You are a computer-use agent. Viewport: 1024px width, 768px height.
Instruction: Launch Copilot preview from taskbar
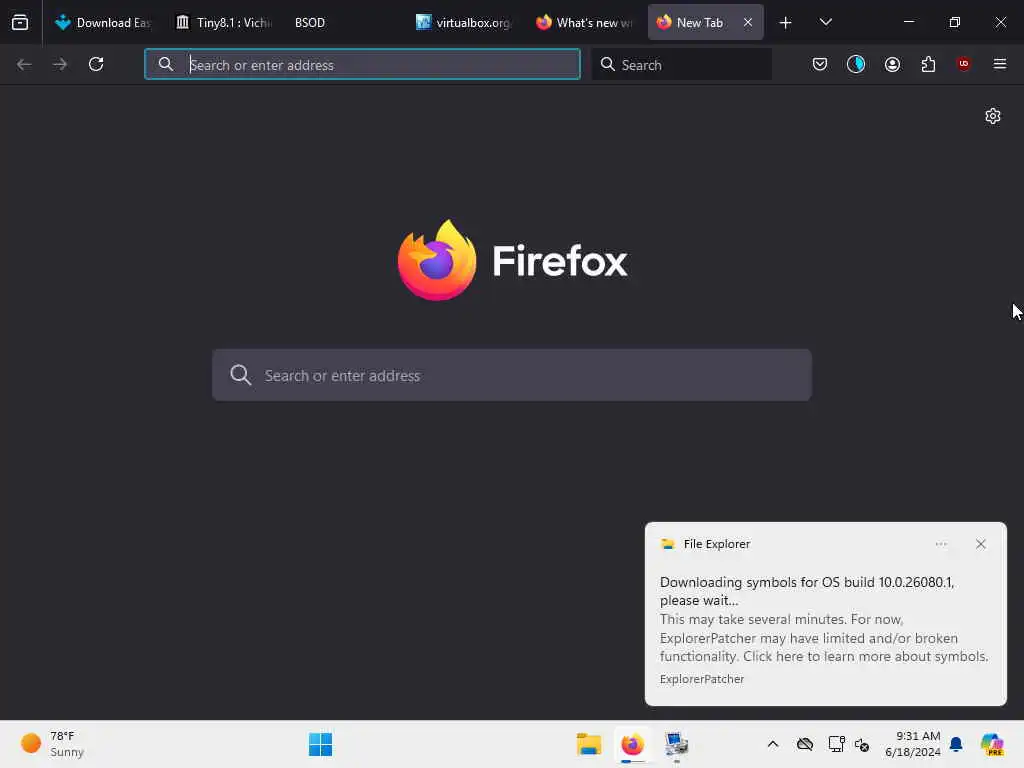coord(992,744)
